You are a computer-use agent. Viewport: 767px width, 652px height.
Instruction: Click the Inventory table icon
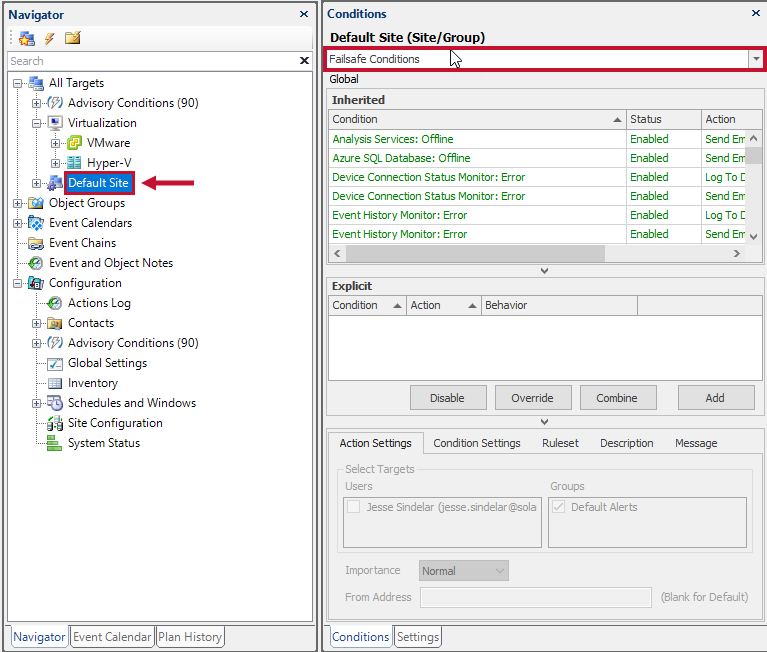pyautogui.click(x=55, y=383)
